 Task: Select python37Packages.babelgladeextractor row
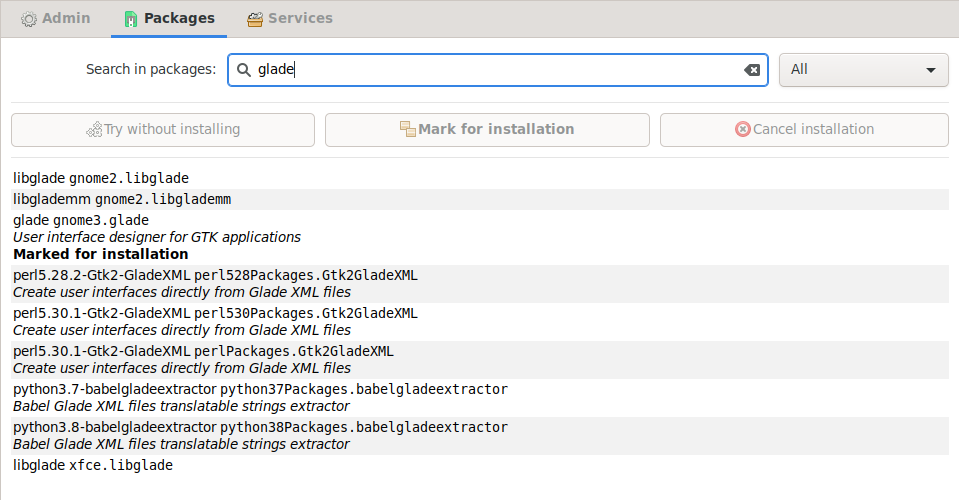click(x=480, y=397)
